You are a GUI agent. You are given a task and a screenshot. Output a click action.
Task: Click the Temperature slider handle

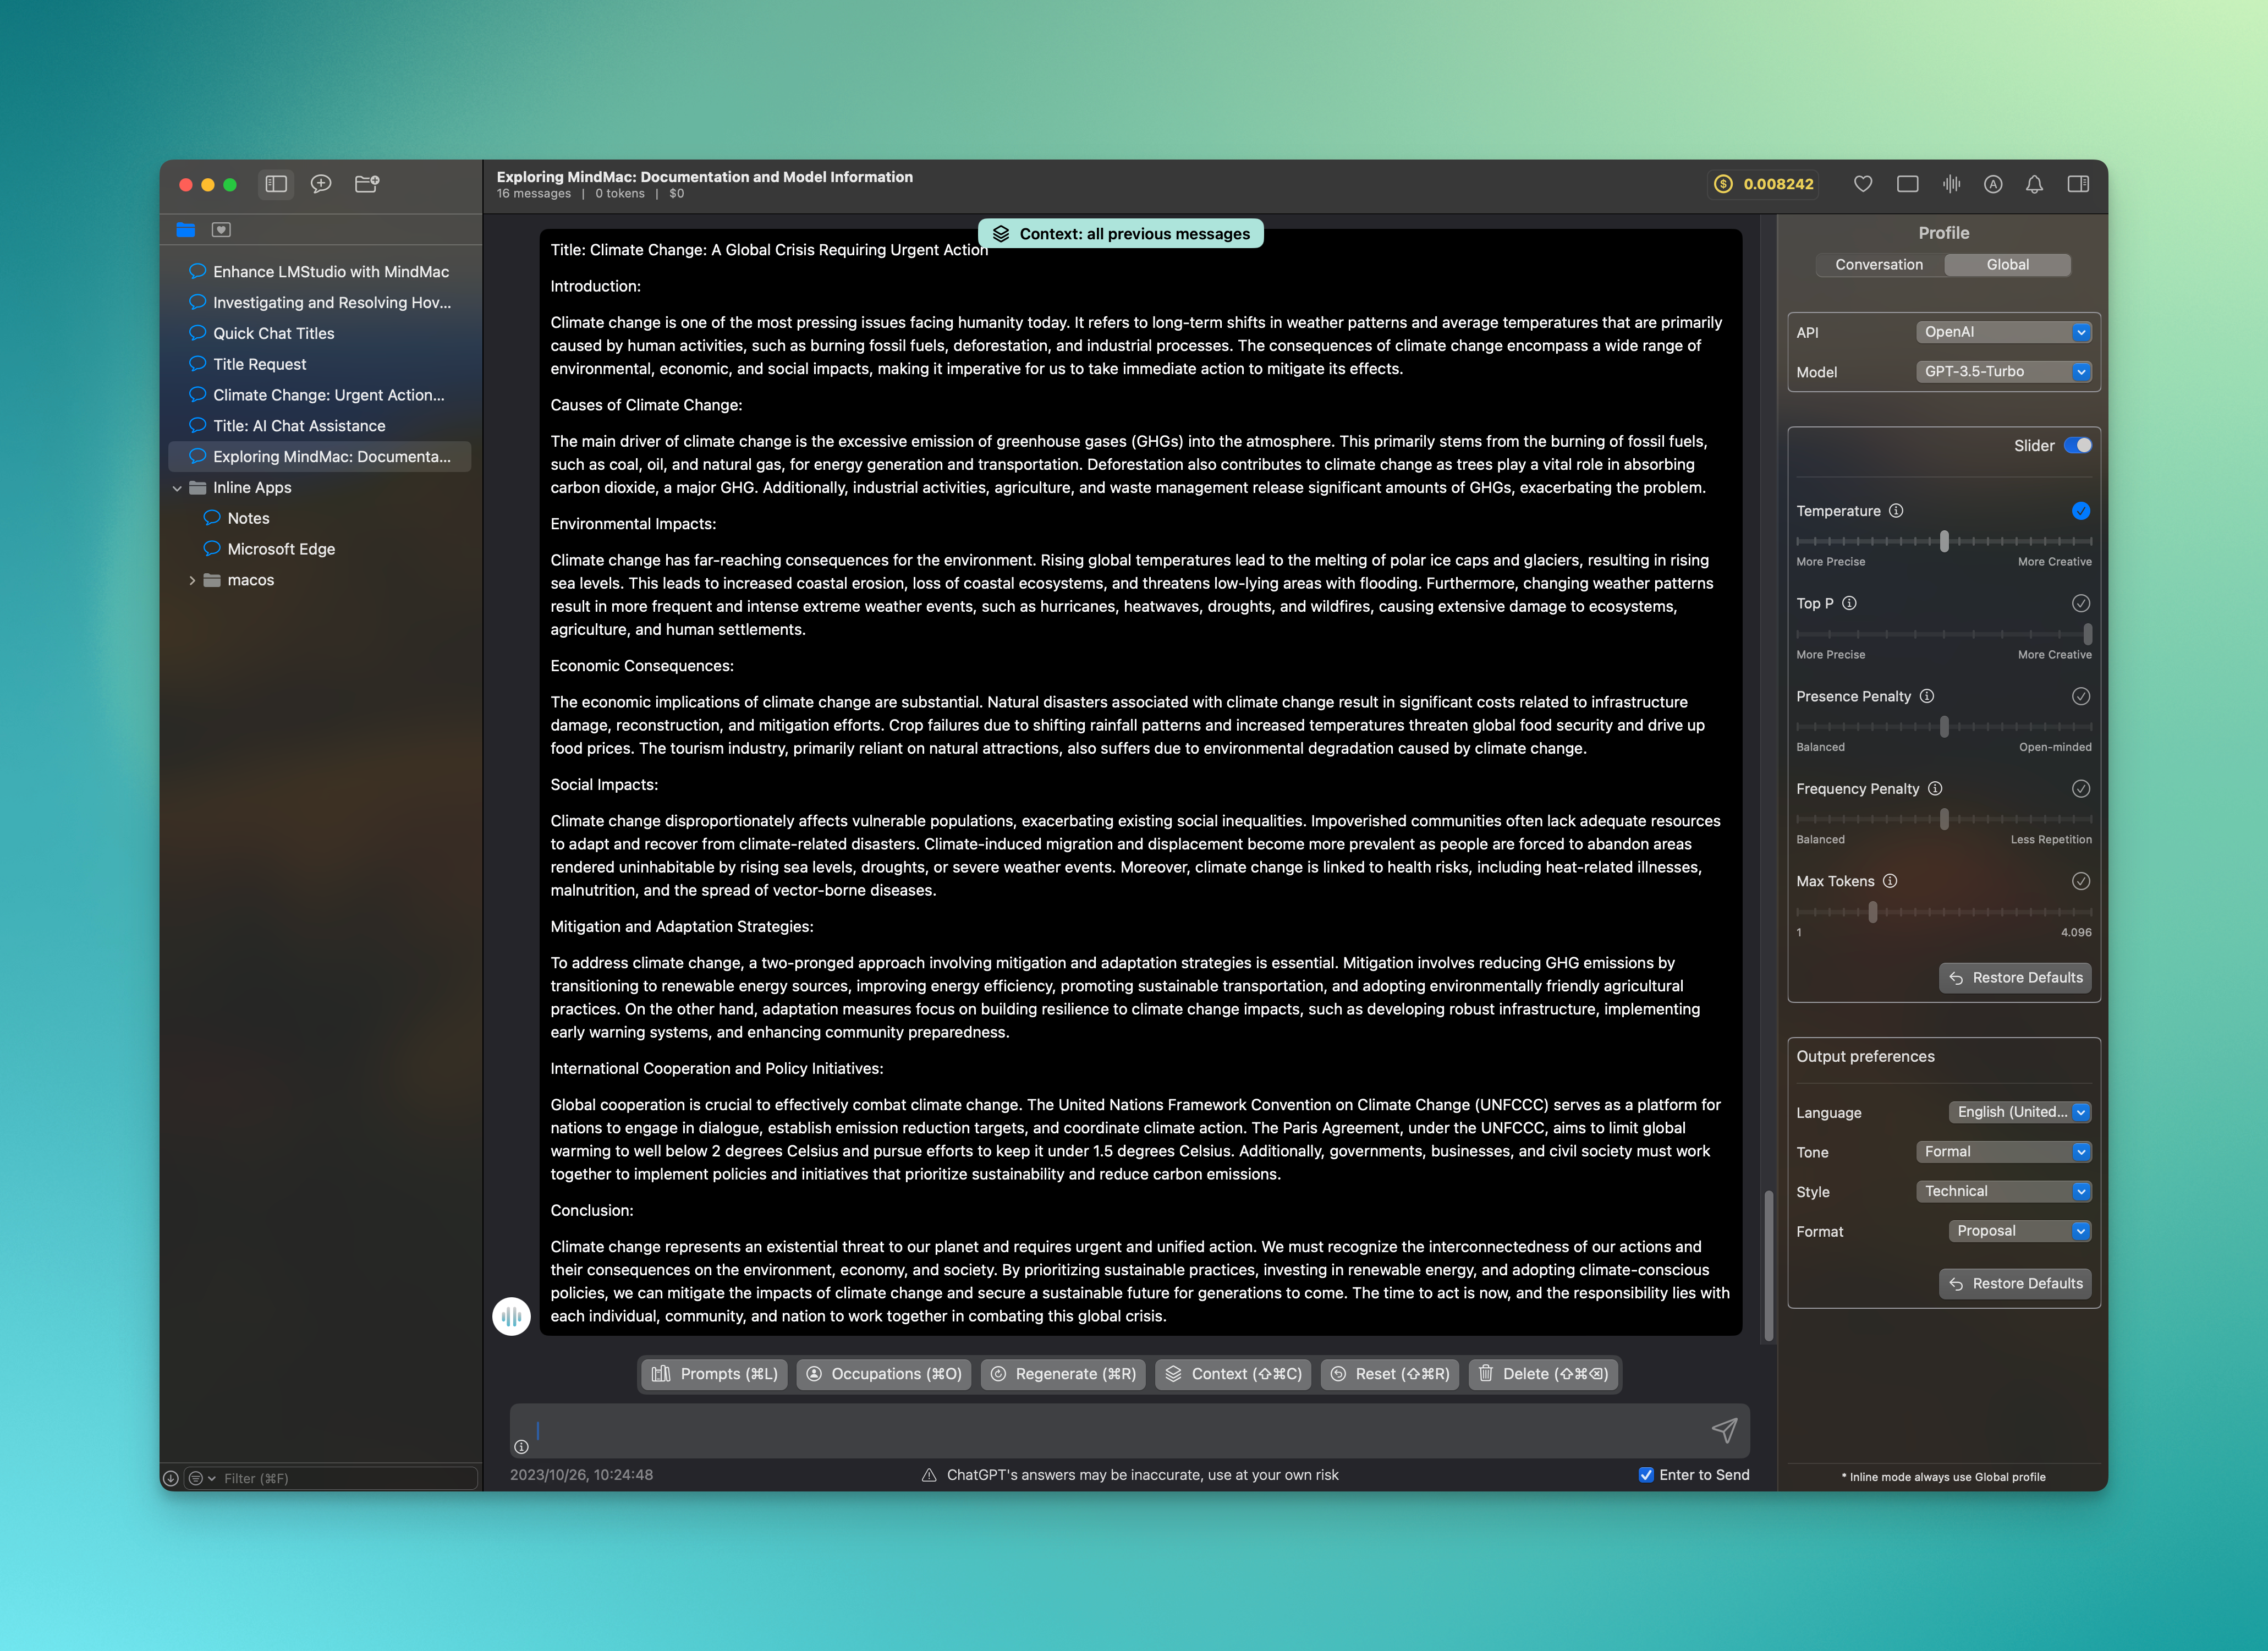pos(1944,541)
